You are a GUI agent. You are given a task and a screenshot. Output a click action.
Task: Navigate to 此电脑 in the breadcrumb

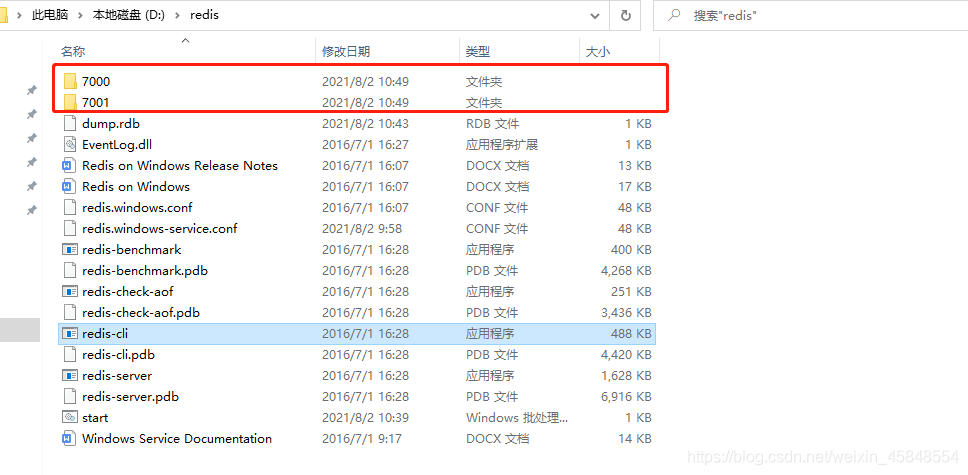click(x=52, y=16)
